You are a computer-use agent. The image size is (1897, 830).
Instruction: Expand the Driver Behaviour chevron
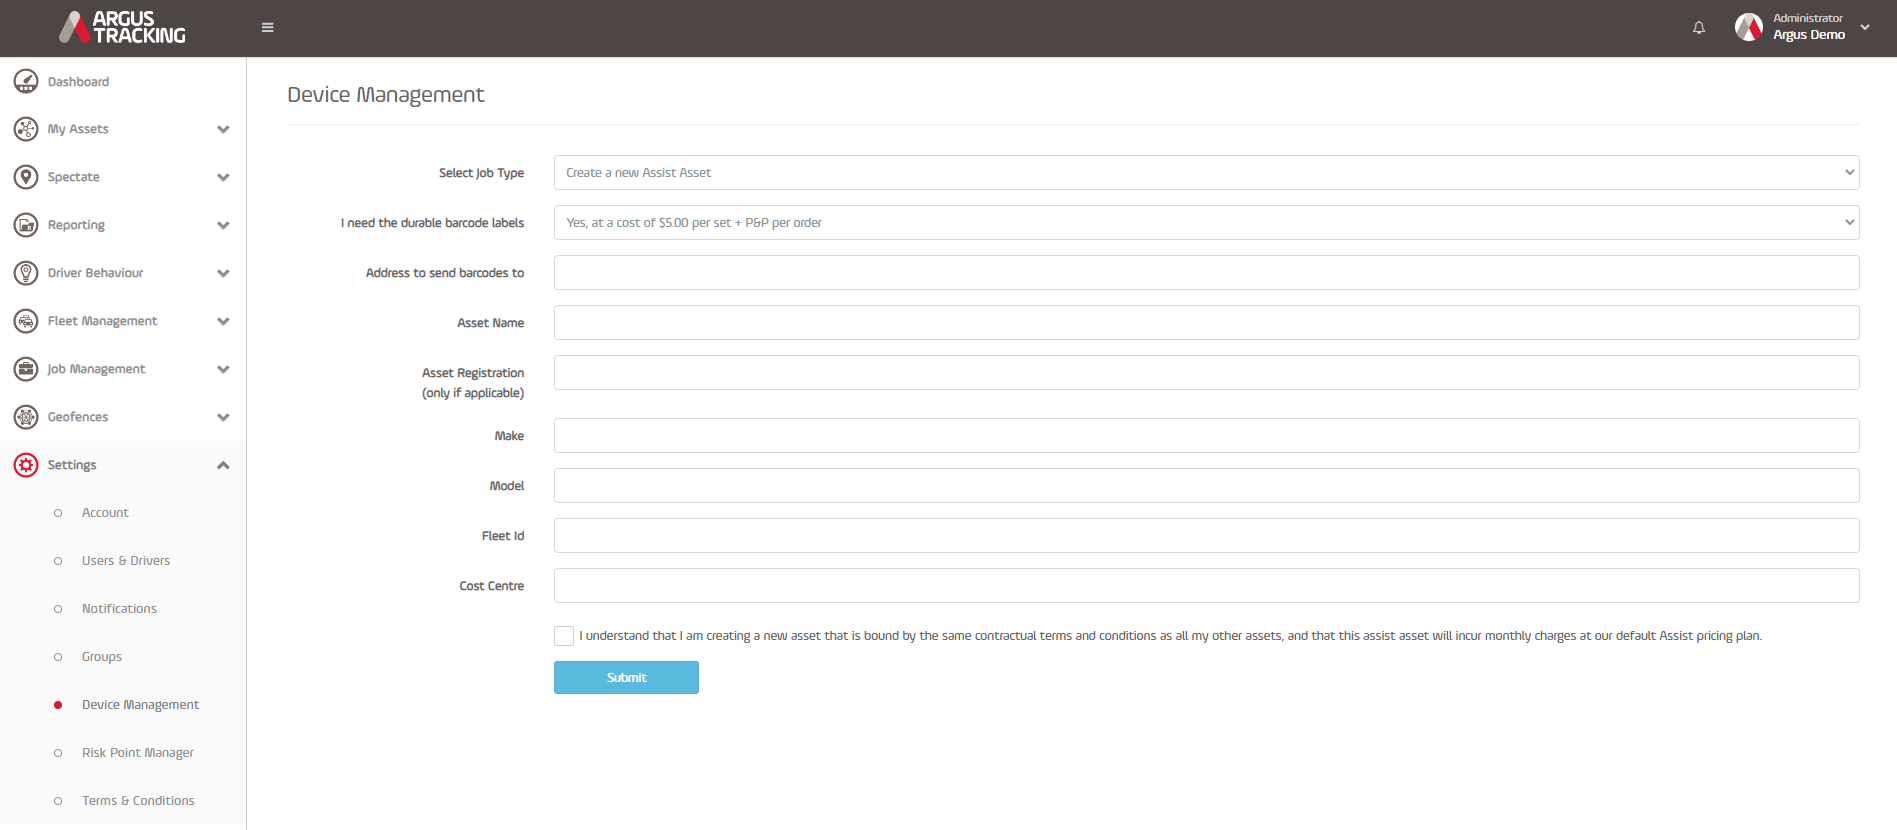(223, 273)
